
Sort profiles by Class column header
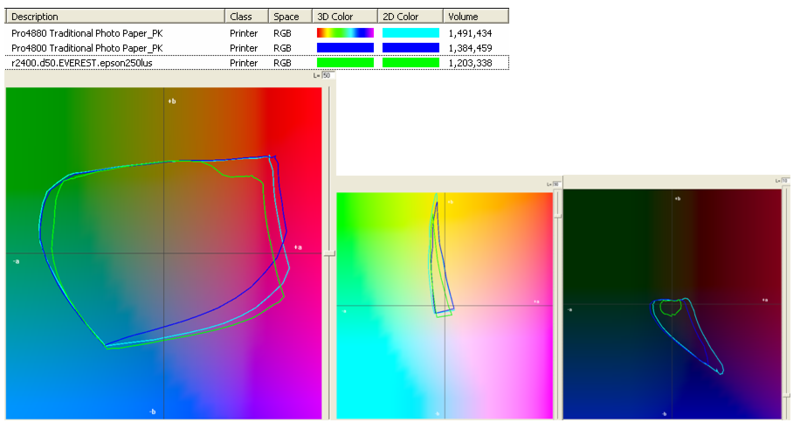click(246, 16)
